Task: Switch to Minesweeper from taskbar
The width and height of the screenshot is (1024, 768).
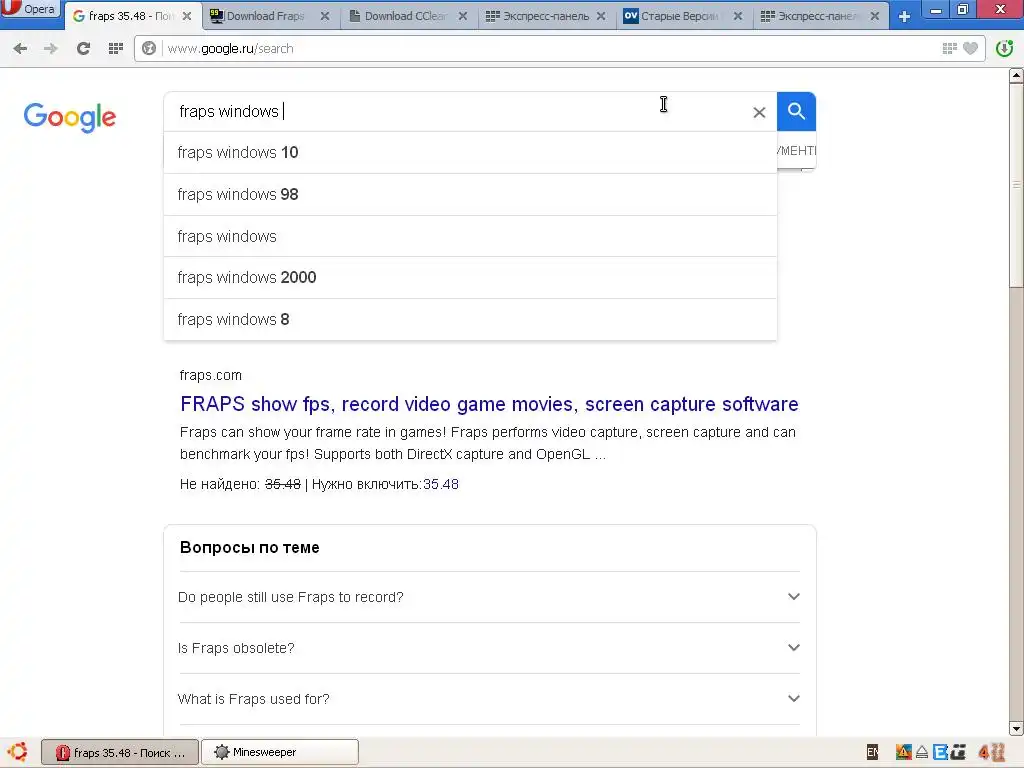Action: tap(280, 752)
